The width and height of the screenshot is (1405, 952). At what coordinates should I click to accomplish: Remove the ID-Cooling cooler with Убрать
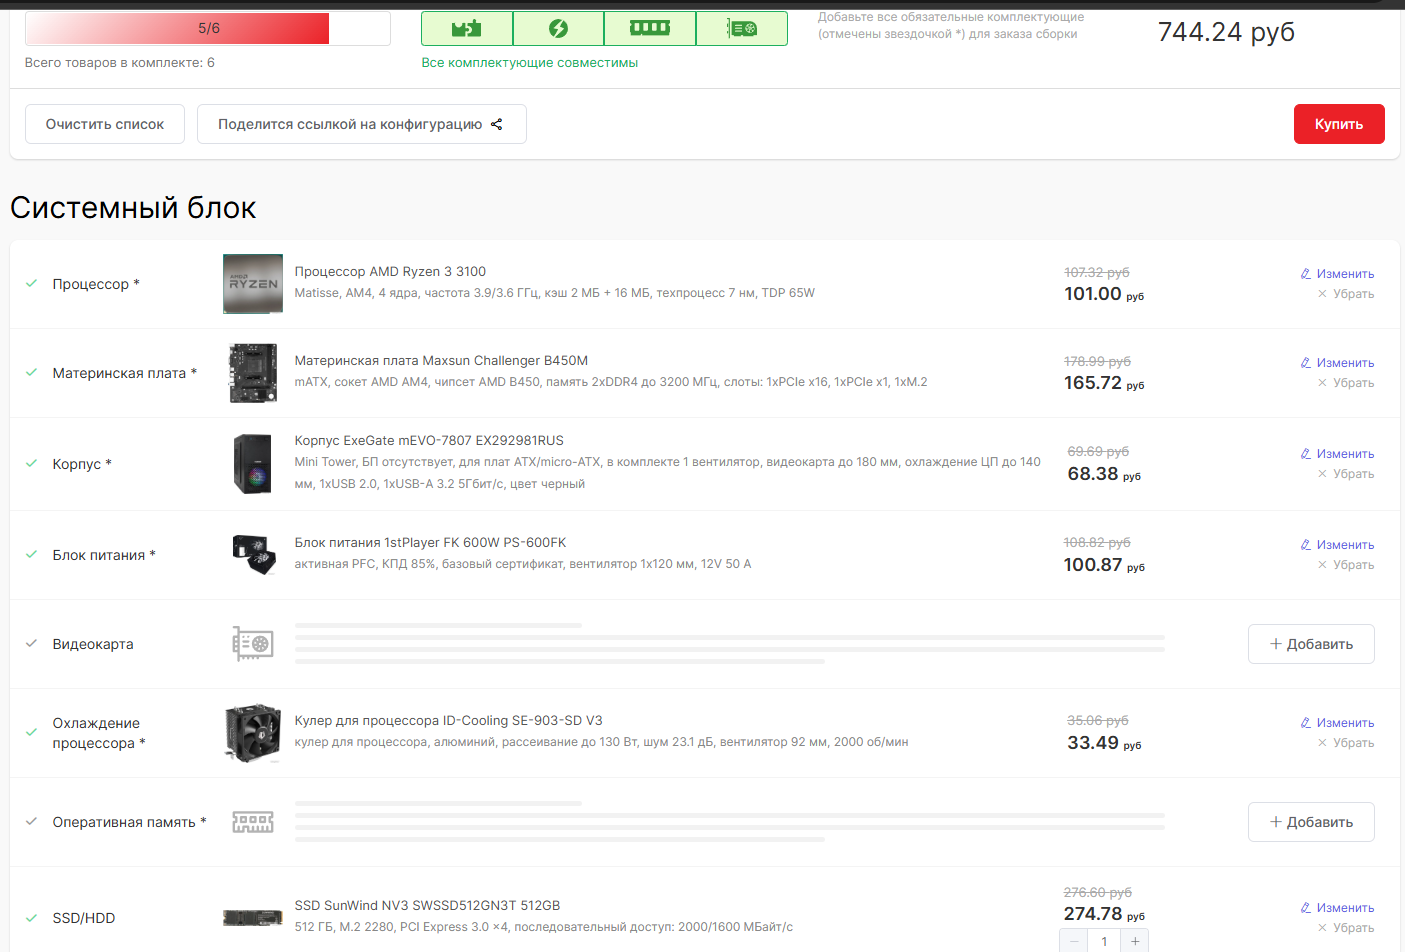click(1346, 743)
